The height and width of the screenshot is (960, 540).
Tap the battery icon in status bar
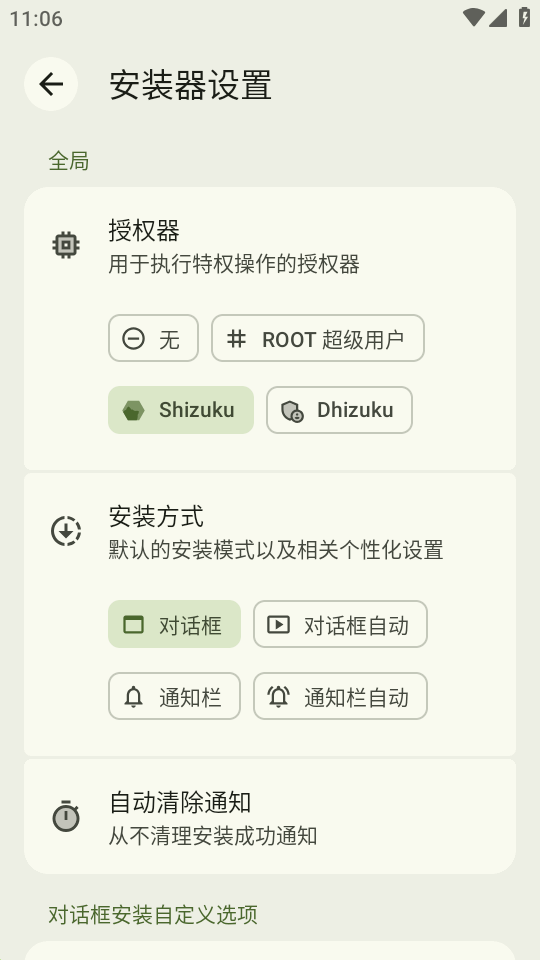pos(524,17)
